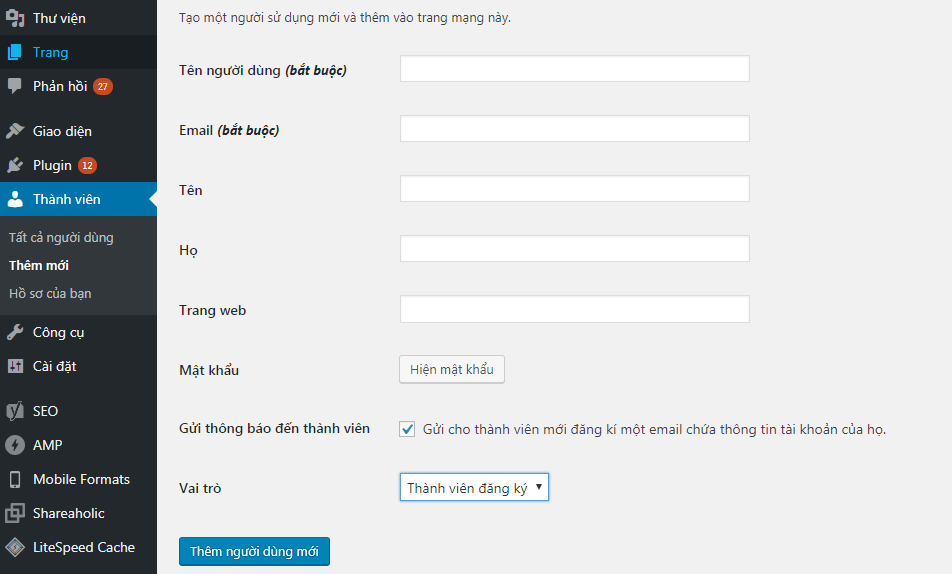Open the Cài đặt settings icon
Viewport: 952px width, 574px height.
tap(15, 366)
